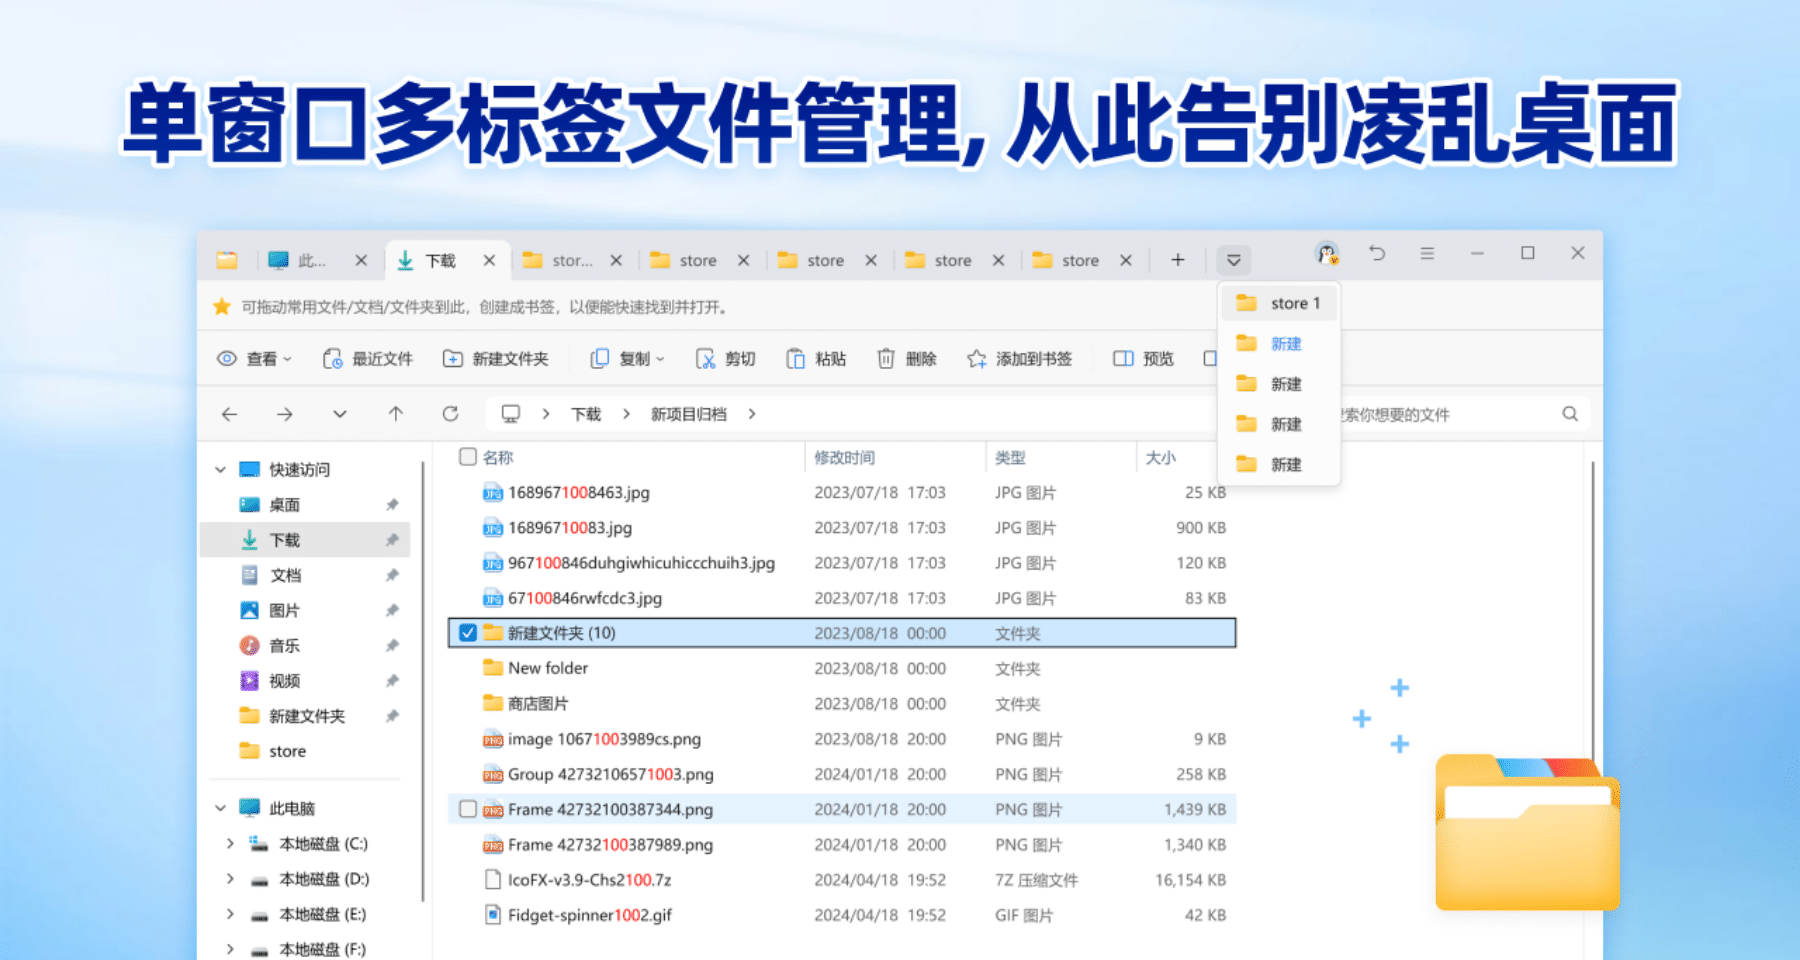Click the undo close tab icon
Image resolution: width=1800 pixels, height=960 pixels.
pos(1377,254)
